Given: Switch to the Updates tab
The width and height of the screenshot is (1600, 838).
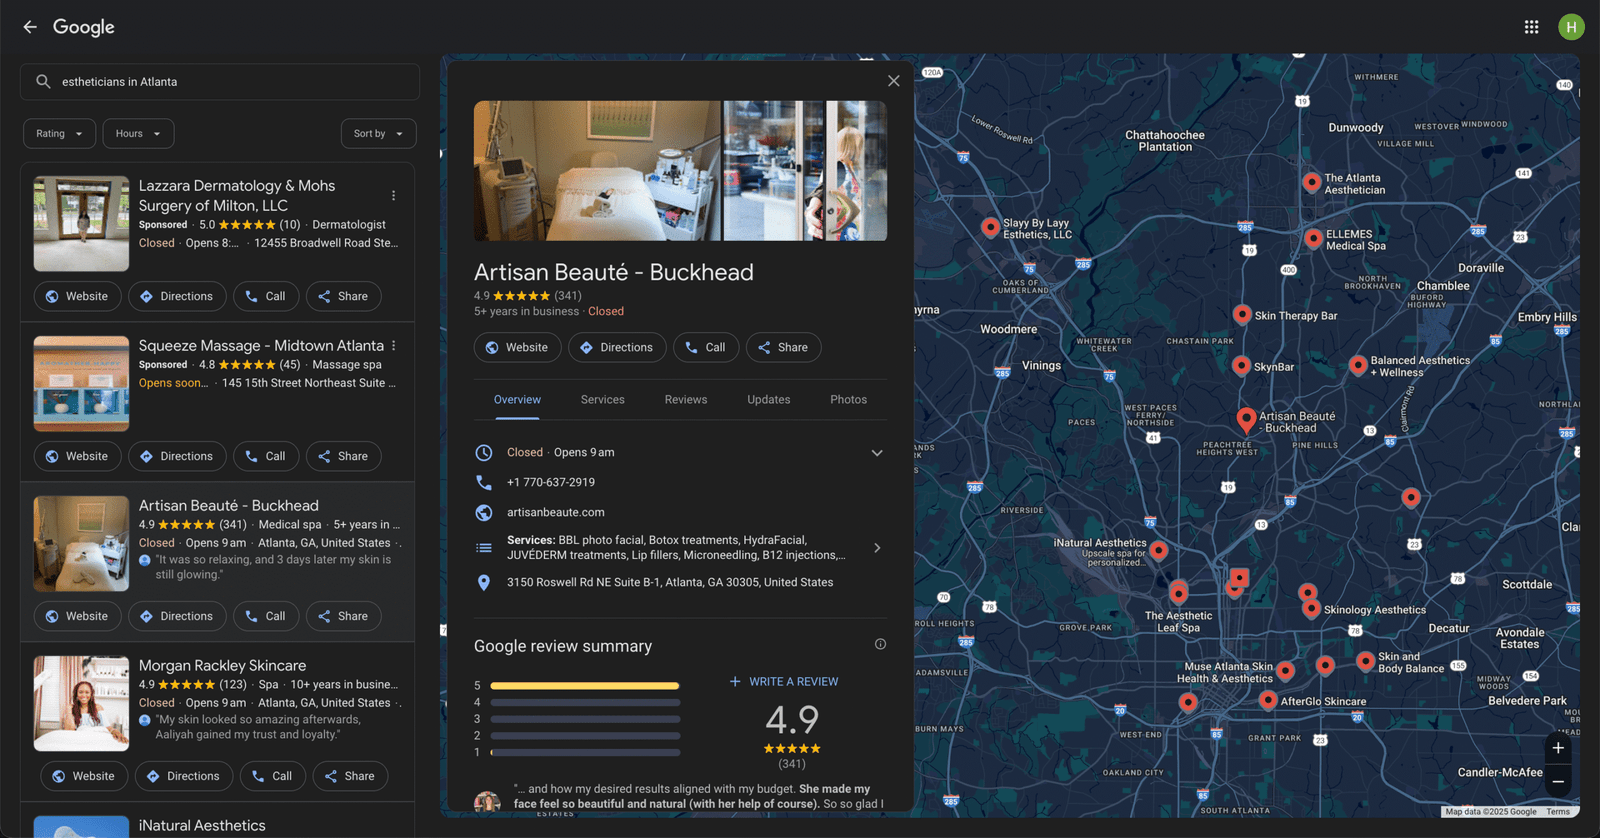Looking at the screenshot, I should point(768,399).
